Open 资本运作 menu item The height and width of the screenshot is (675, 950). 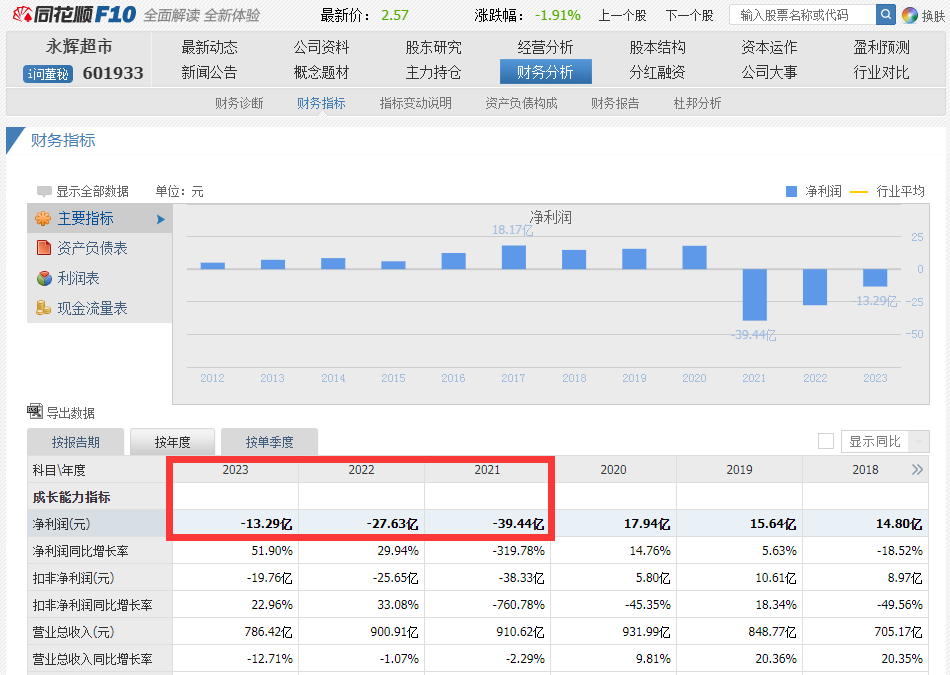point(769,47)
